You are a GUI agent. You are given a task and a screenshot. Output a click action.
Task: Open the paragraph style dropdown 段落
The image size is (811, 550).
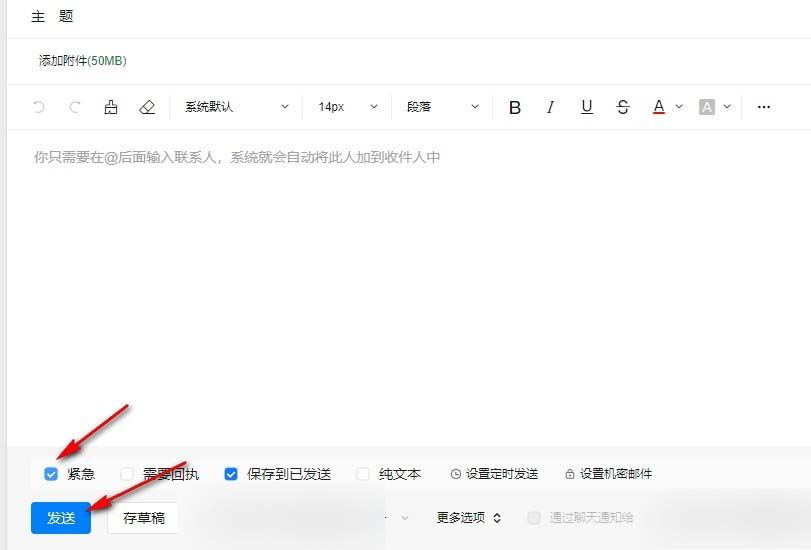pos(443,107)
